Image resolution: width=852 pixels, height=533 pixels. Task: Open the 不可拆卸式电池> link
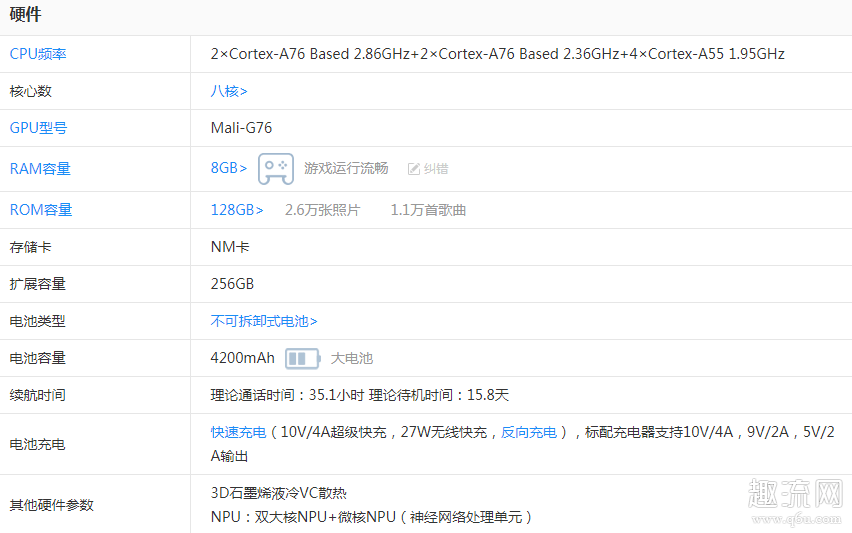click(x=264, y=321)
